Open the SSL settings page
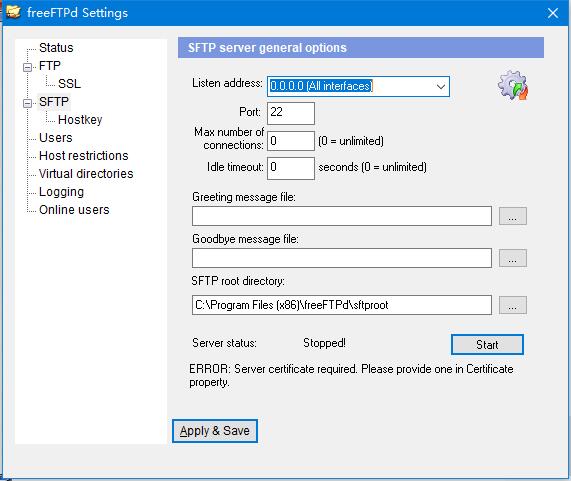This screenshot has height=481, width=571. pos(69,84)
